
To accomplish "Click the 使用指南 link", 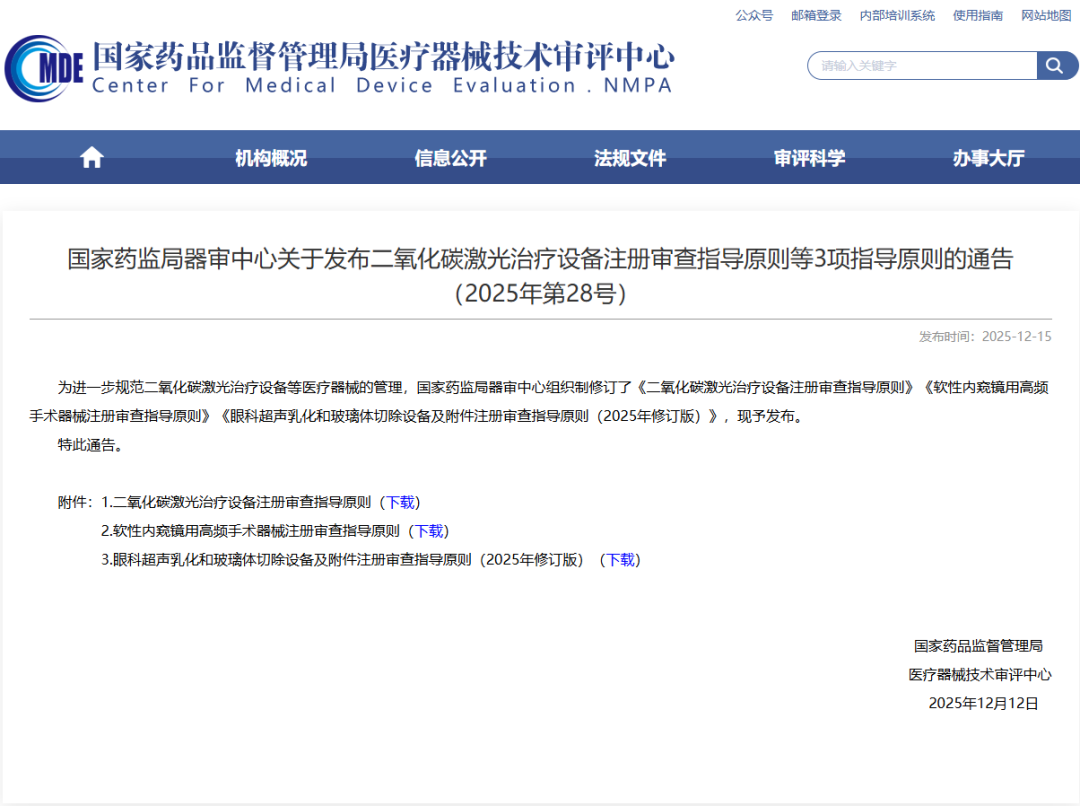I will tap(978, 15).
